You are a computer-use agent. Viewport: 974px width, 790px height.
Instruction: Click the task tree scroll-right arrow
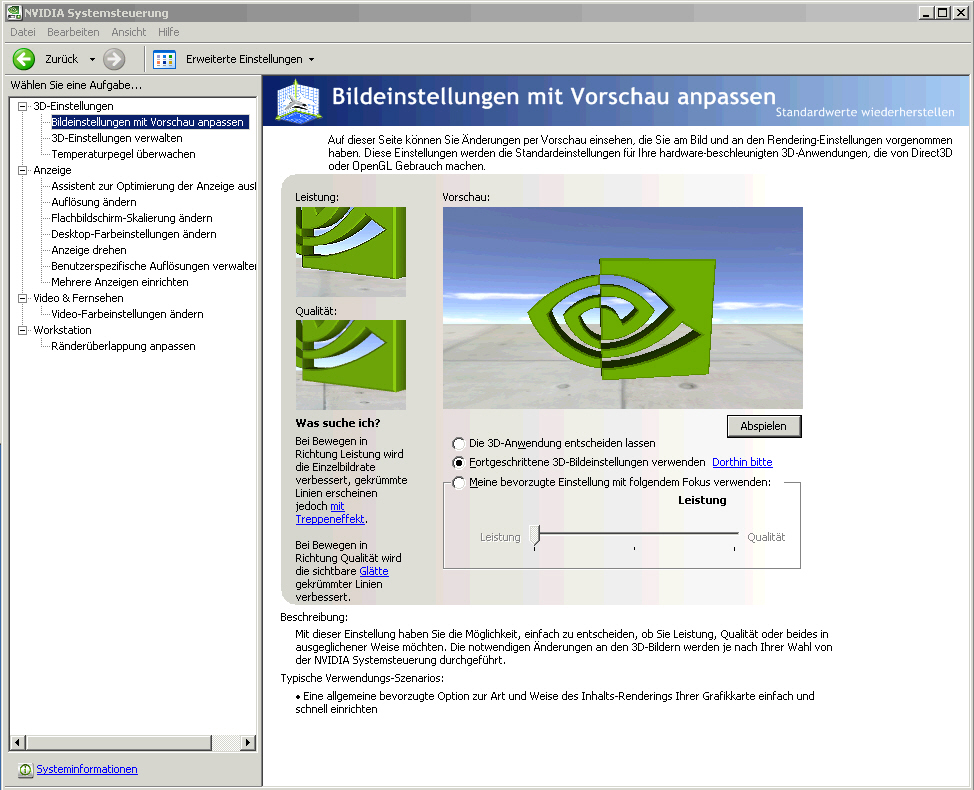coord(248,742)
